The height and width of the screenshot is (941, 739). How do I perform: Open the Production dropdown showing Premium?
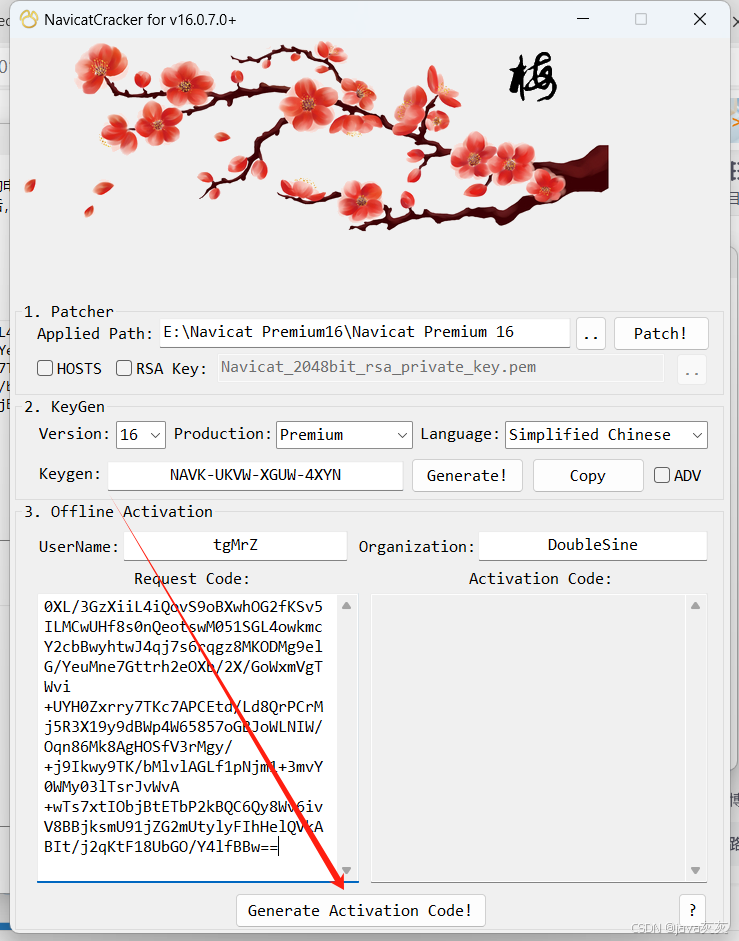pyautogui.click(x=344, y=434)
